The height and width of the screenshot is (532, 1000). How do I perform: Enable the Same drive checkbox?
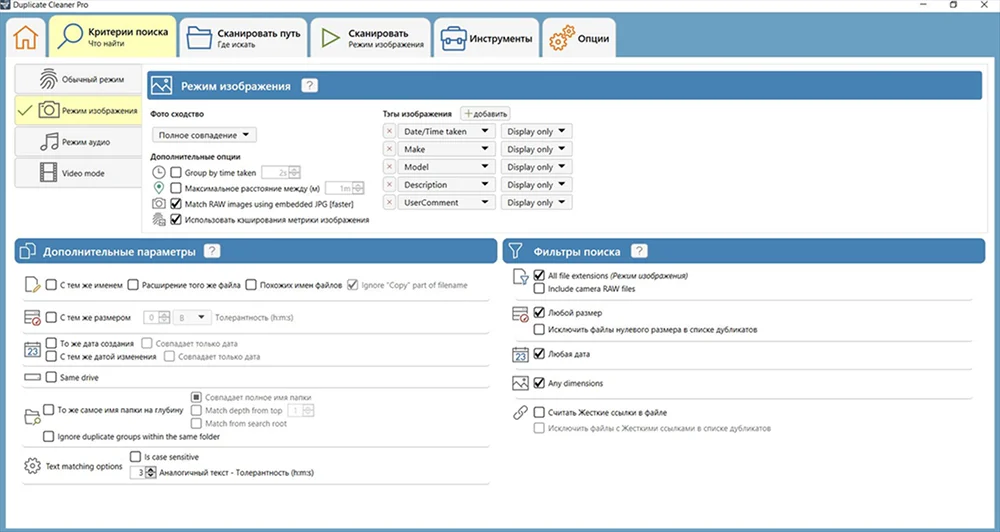coord(50,377)
